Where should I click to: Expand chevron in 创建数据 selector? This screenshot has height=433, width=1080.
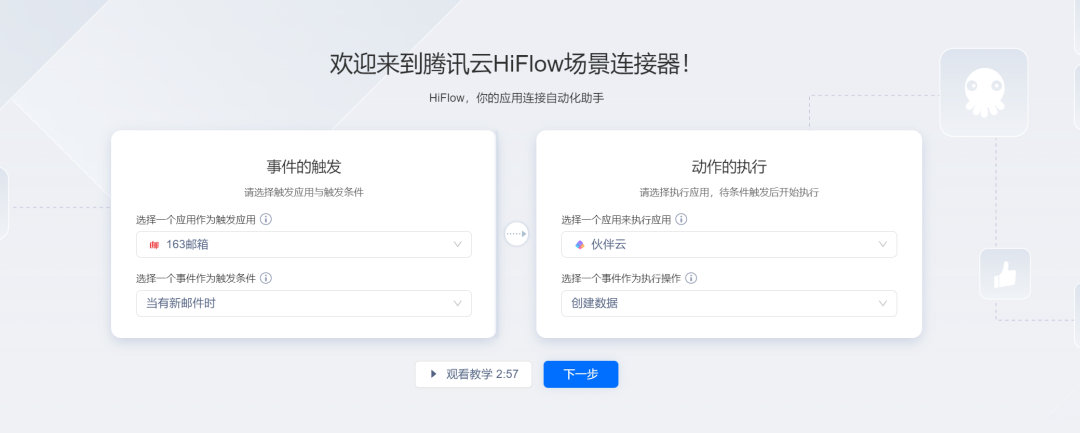(x=882, y=304)
